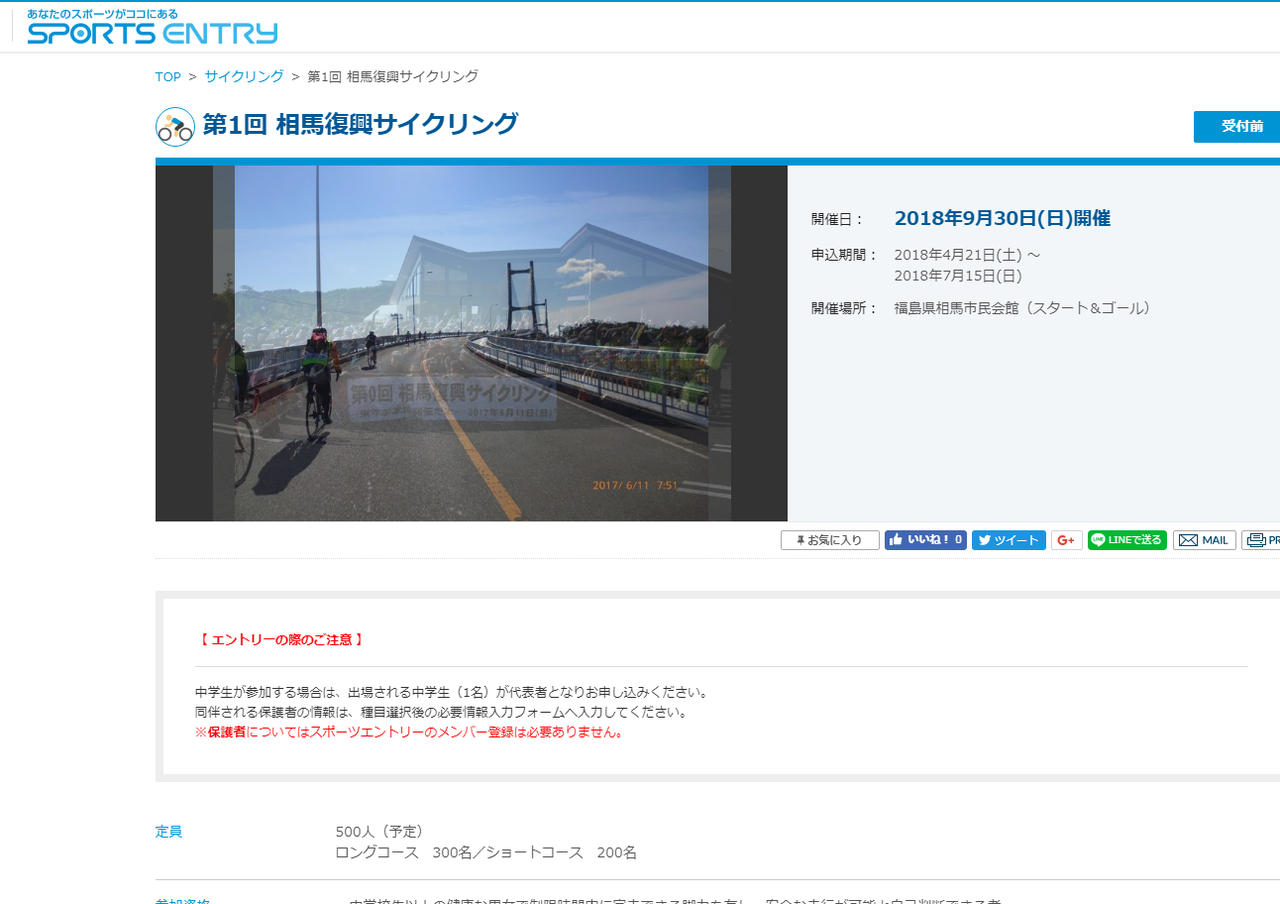
Task: Show previous slide via left image strip
Action: tap(223, 343)
